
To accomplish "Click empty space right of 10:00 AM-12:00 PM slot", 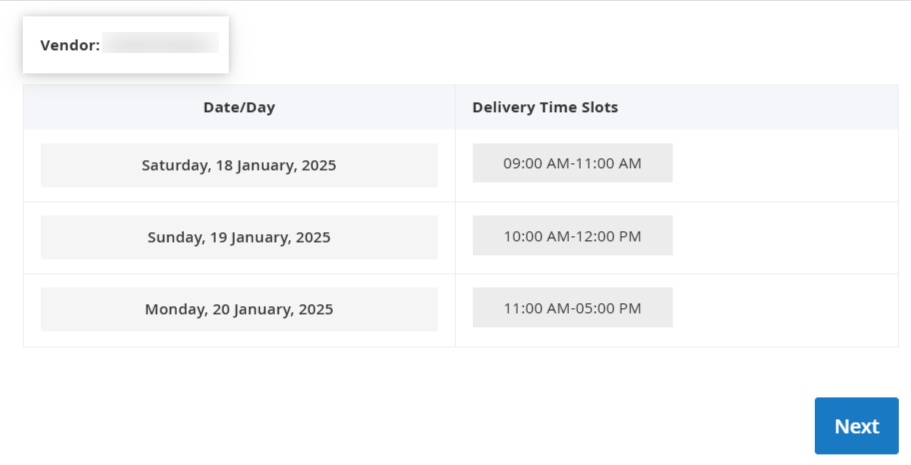I will pyautogui.click(x=784, y=237).
